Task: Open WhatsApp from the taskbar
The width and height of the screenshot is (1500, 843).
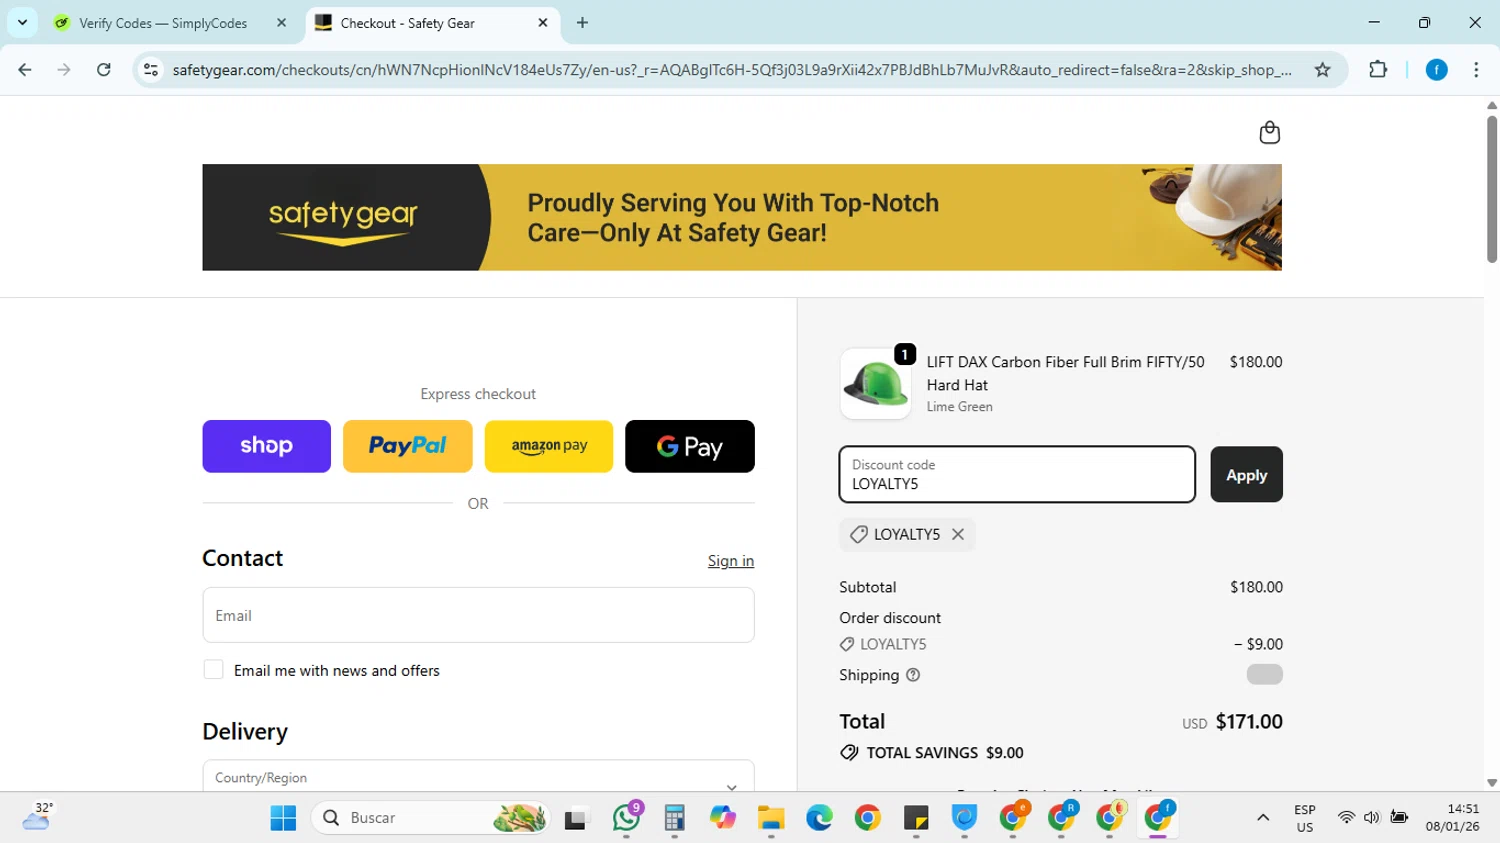Action: coord(627,818)
